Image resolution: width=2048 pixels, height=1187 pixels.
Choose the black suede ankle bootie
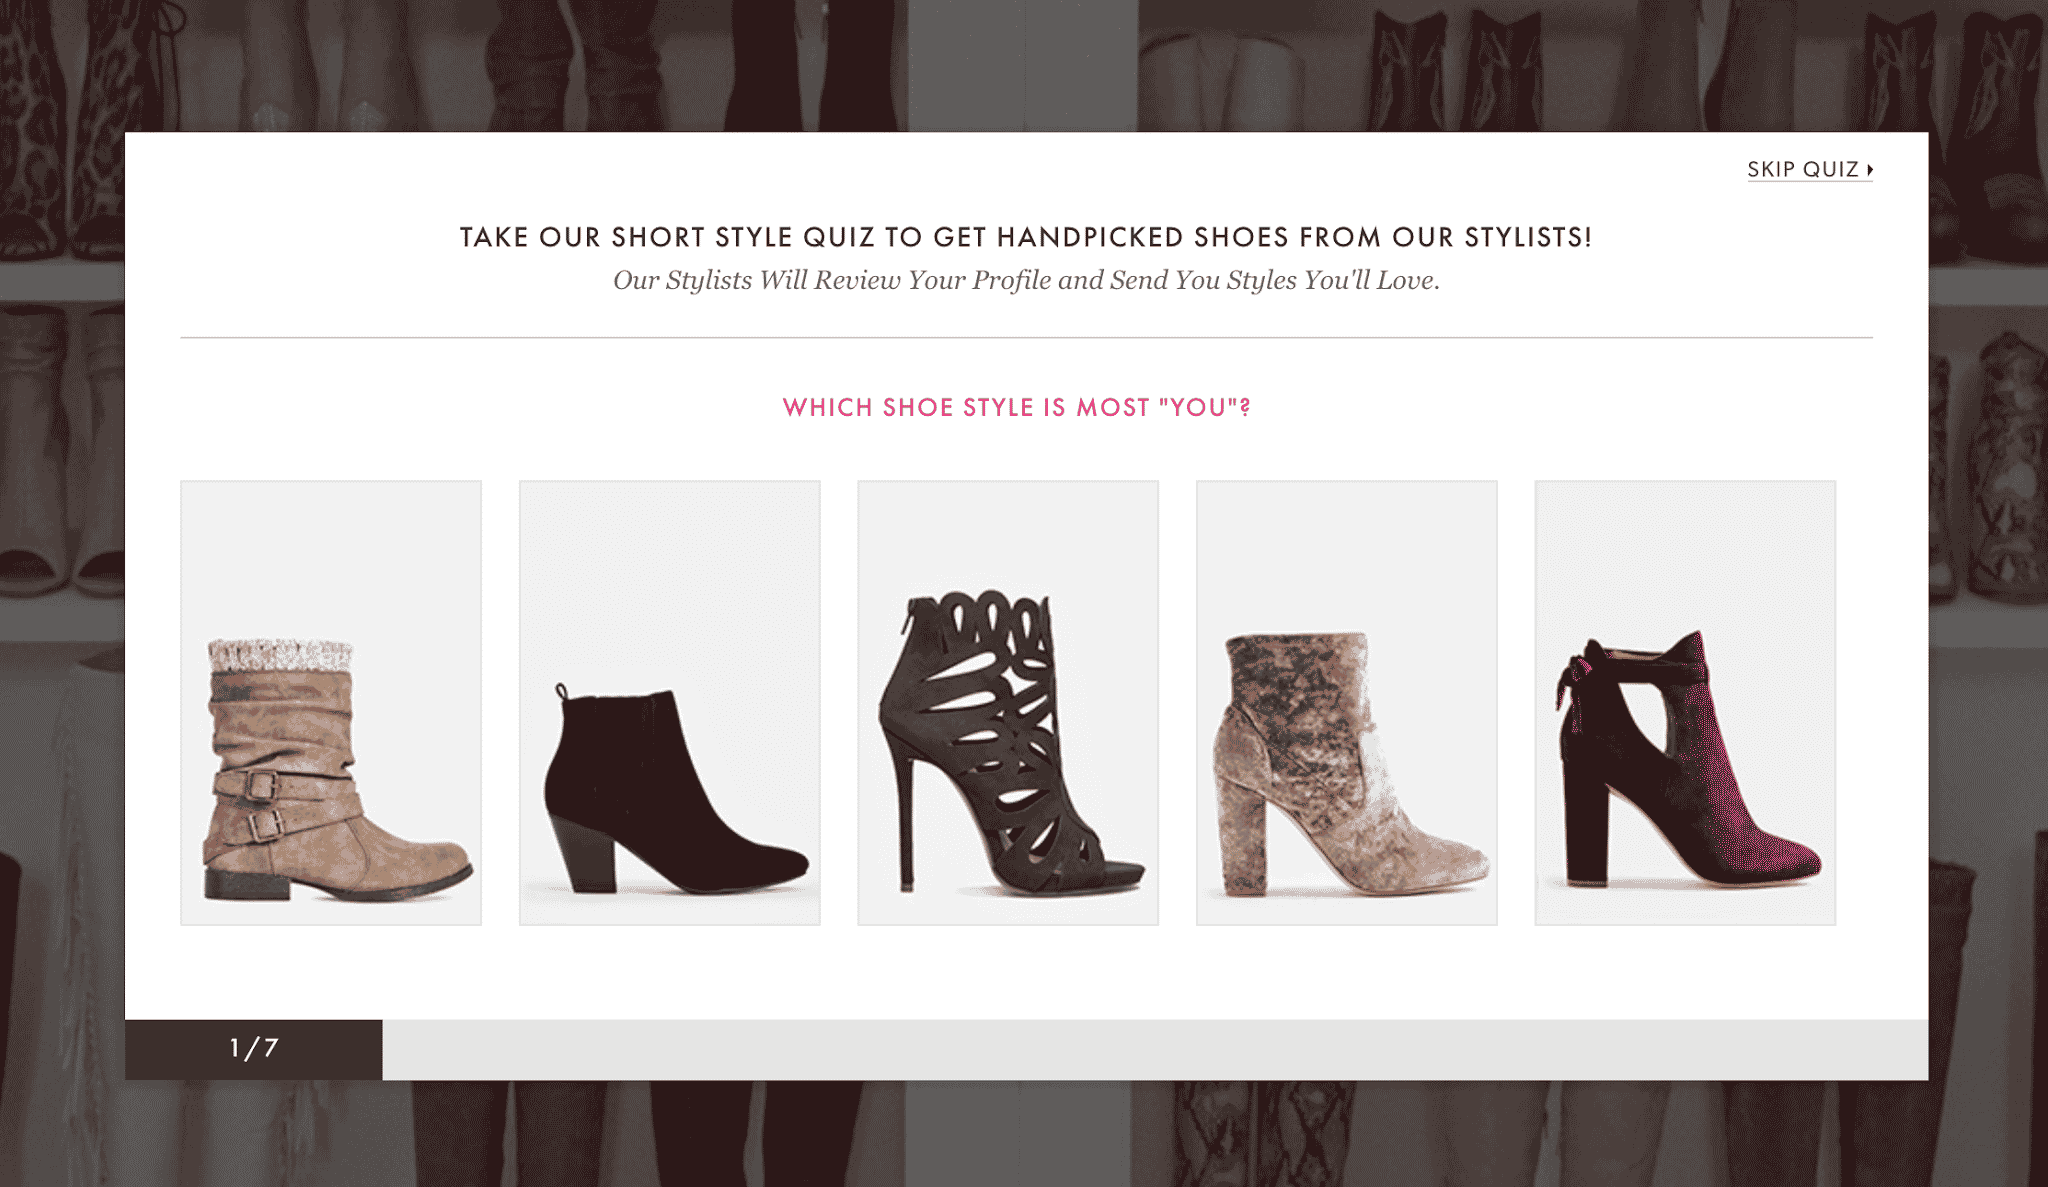coord(669,703)
